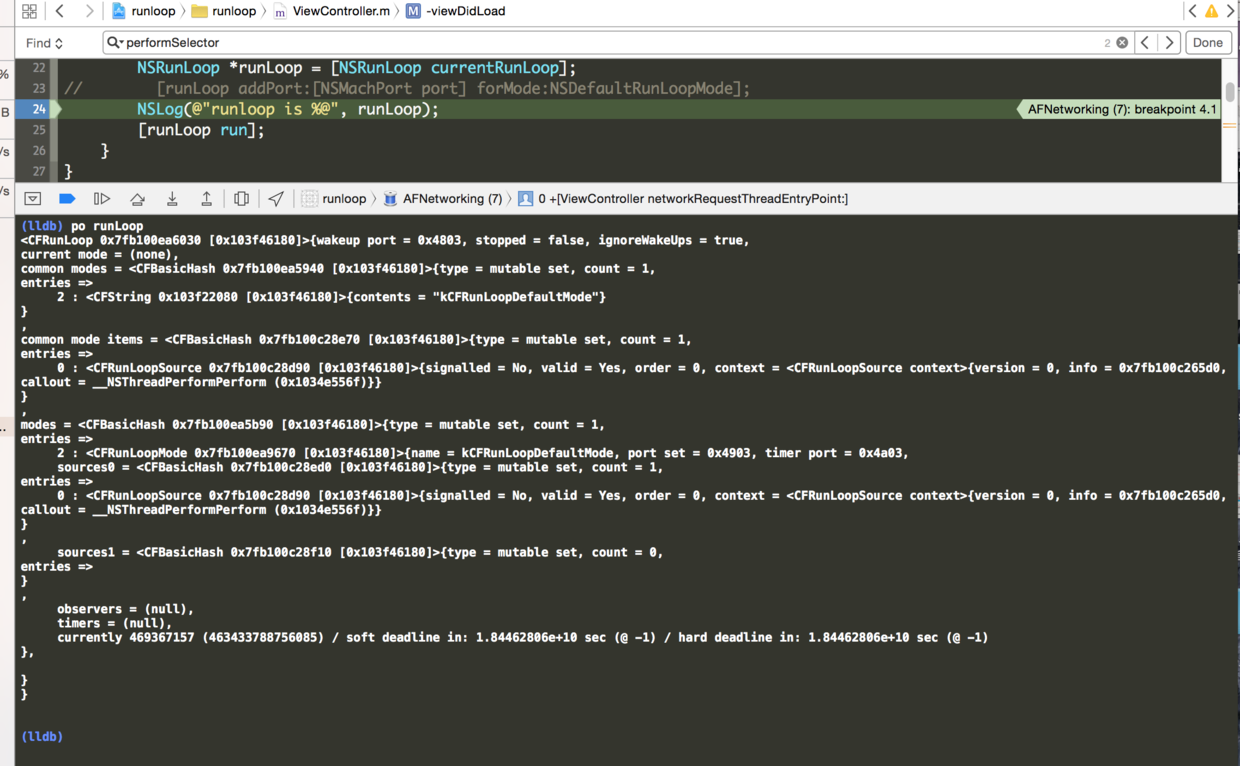The height and width of the screenshot is (766, 1240).
Task: Click line number 25 in the gutter
Action: coord(39,130)
